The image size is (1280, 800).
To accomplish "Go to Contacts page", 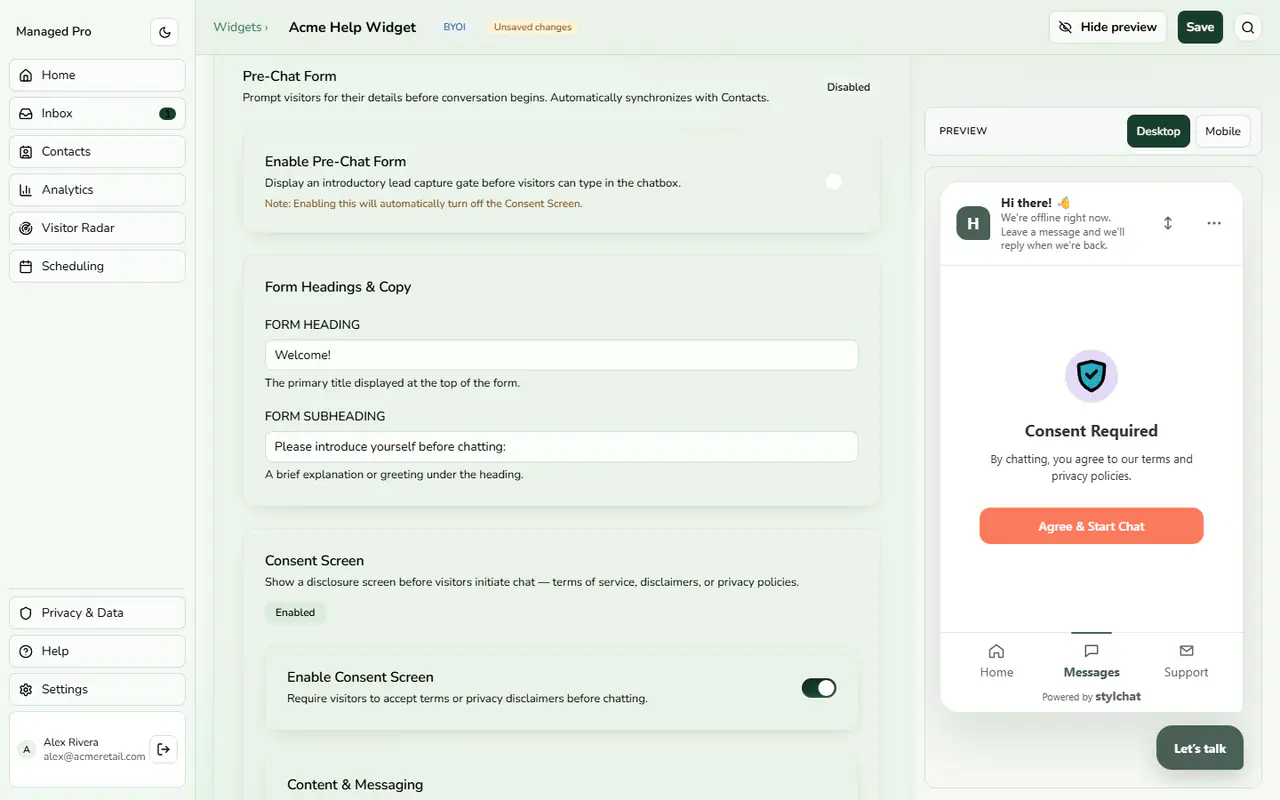I will click(x=97, y=151).
